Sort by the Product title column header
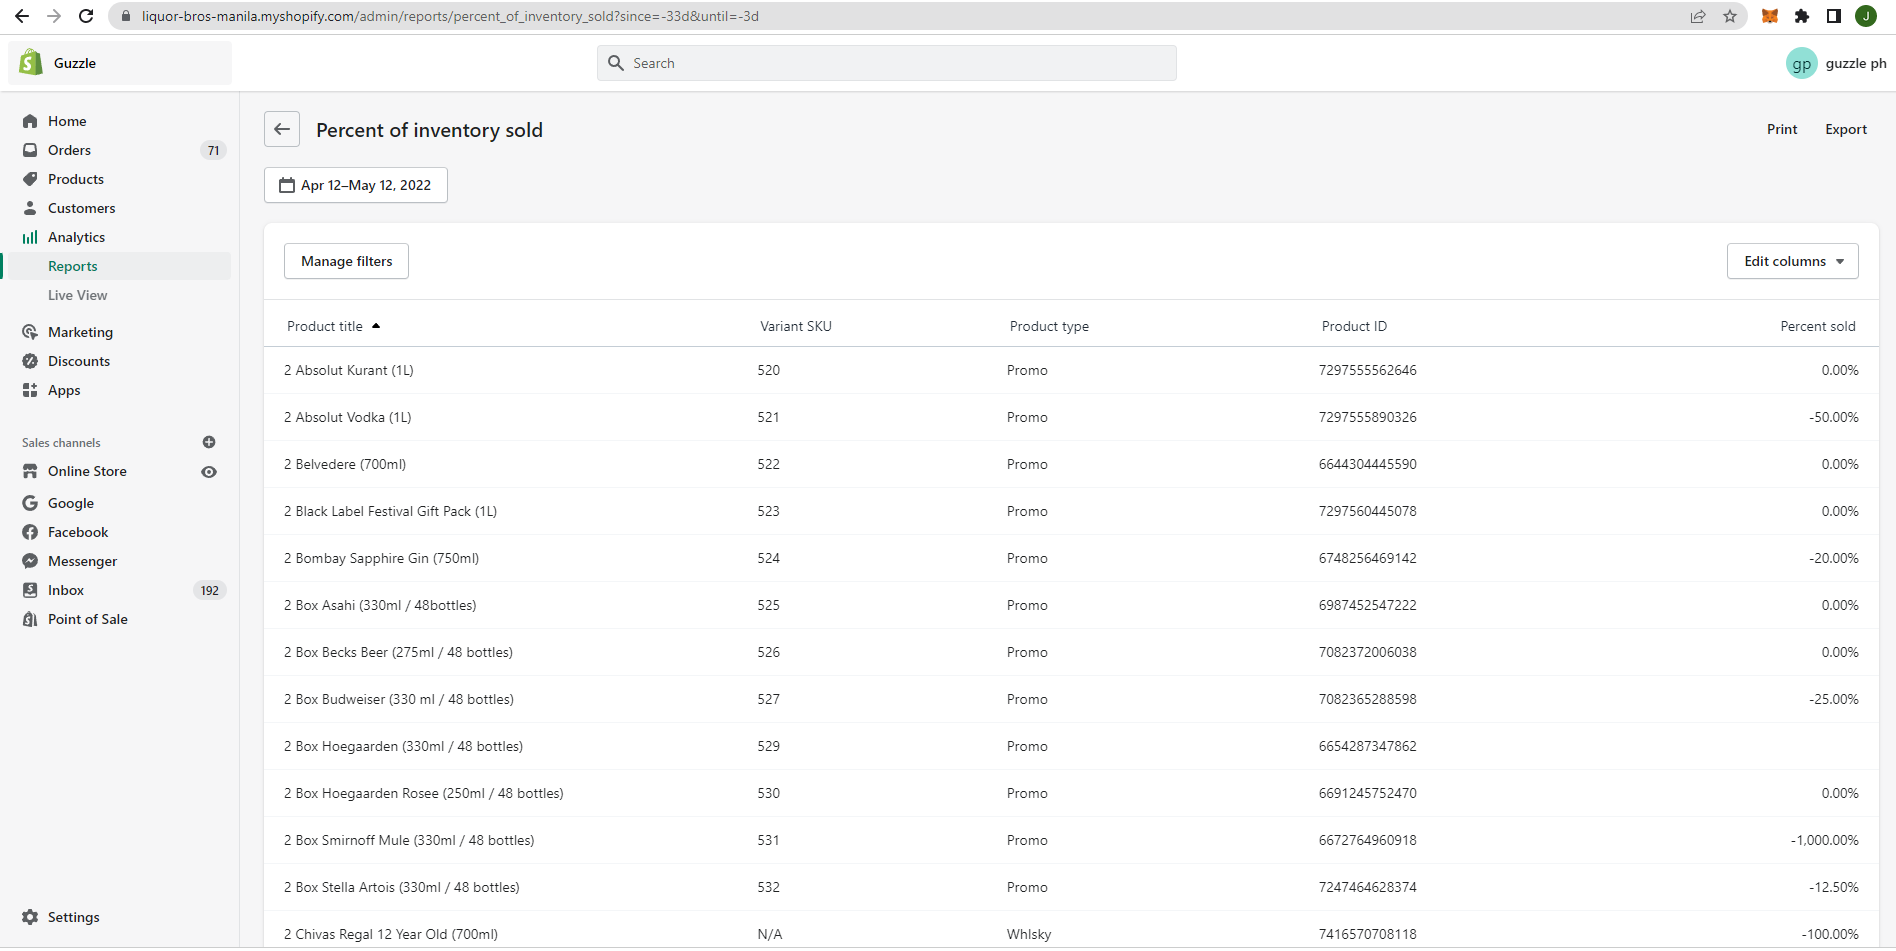The width and height of the screenshot is (1896, 951). (325, 326)
